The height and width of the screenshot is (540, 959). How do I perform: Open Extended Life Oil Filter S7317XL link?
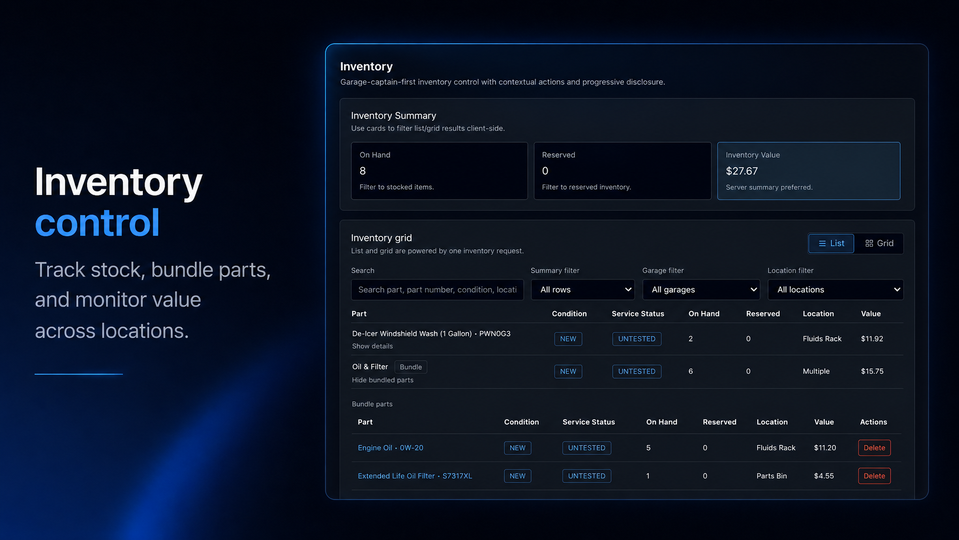tap(415, 476)
